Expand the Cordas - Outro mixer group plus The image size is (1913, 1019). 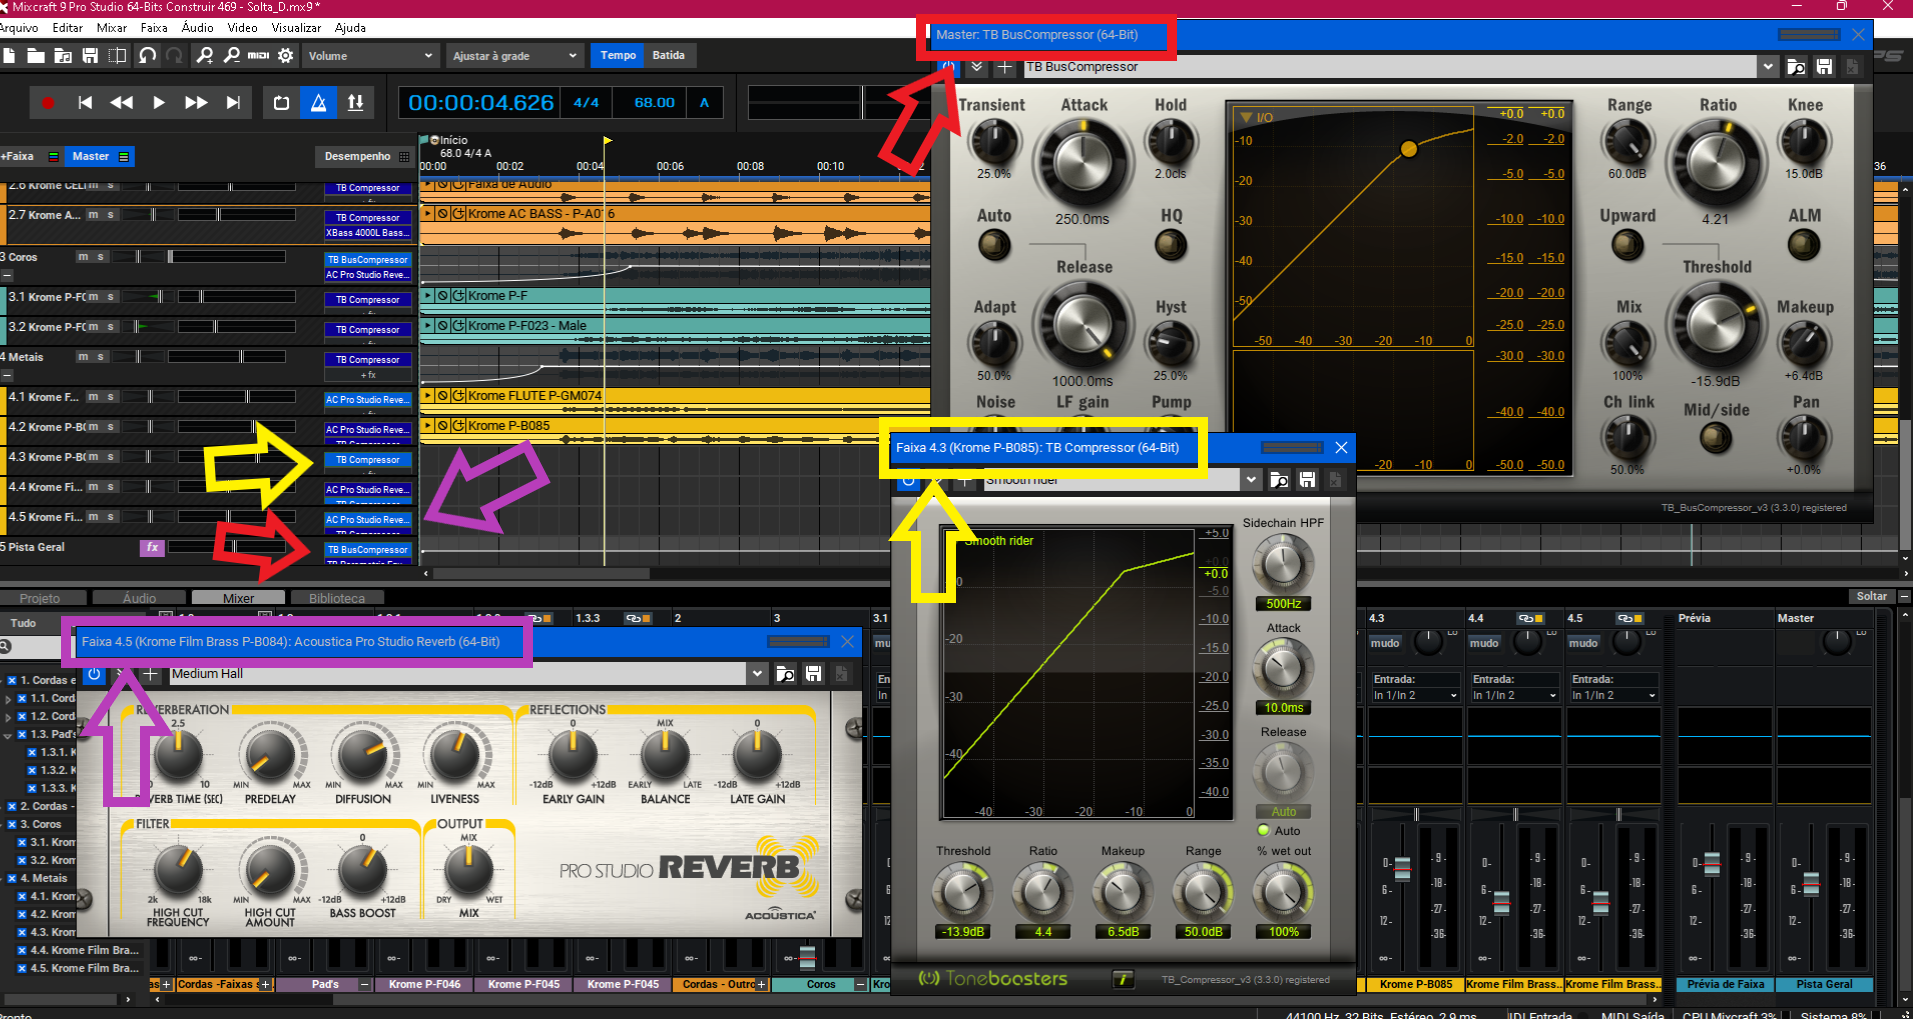point(761,984)
